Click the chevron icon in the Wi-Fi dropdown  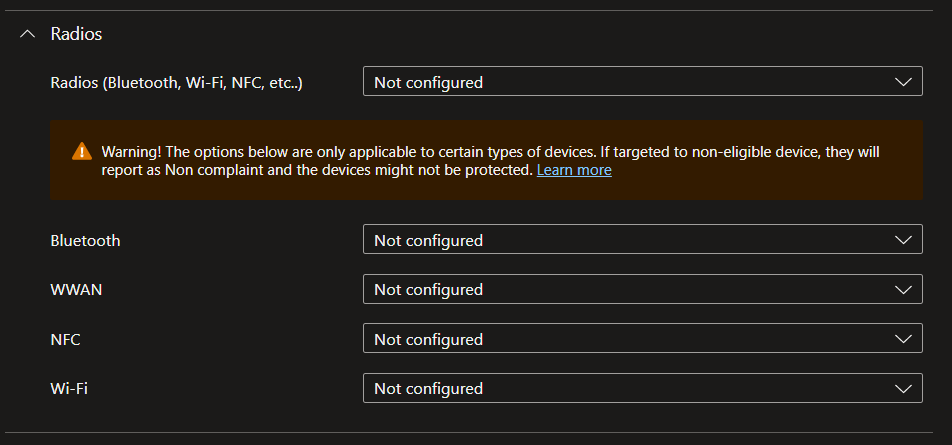pos(903,388)
